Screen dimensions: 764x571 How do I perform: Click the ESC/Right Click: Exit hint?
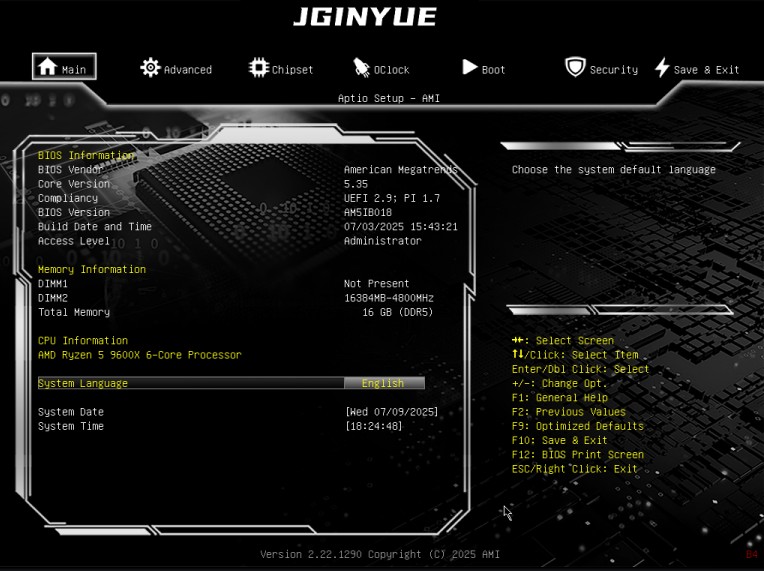click(x=574, y=469)
